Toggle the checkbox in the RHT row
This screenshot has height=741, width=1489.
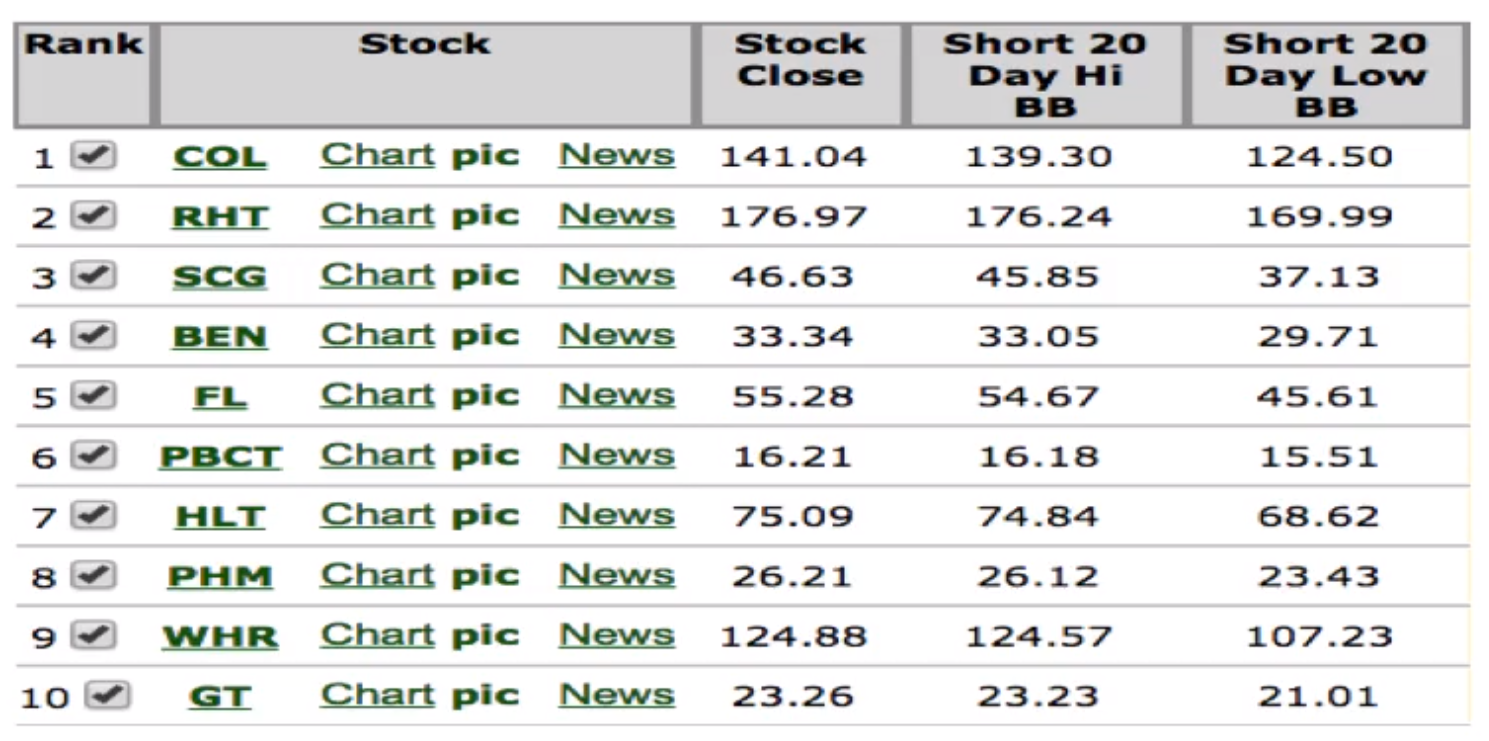tap(93, 216)
